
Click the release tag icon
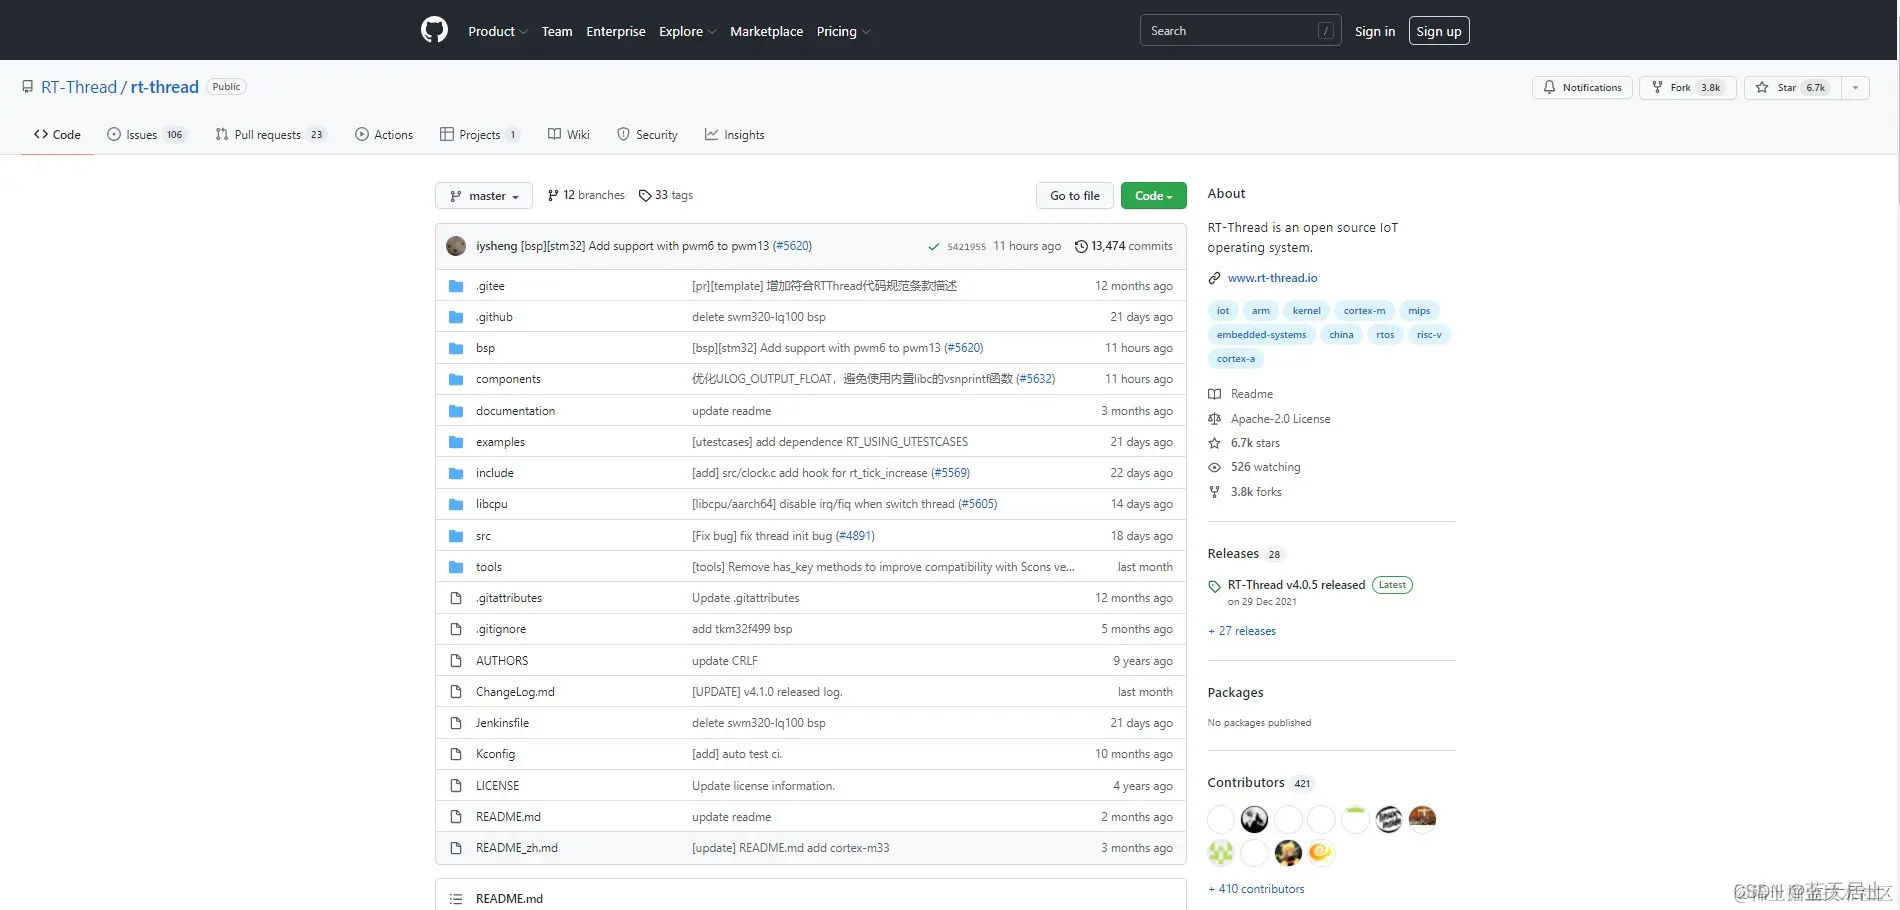point(1214,587)
